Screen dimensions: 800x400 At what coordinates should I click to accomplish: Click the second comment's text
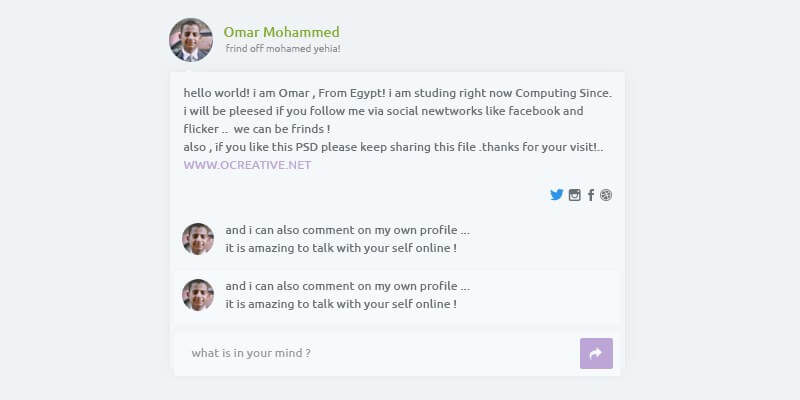pos(347,285)
